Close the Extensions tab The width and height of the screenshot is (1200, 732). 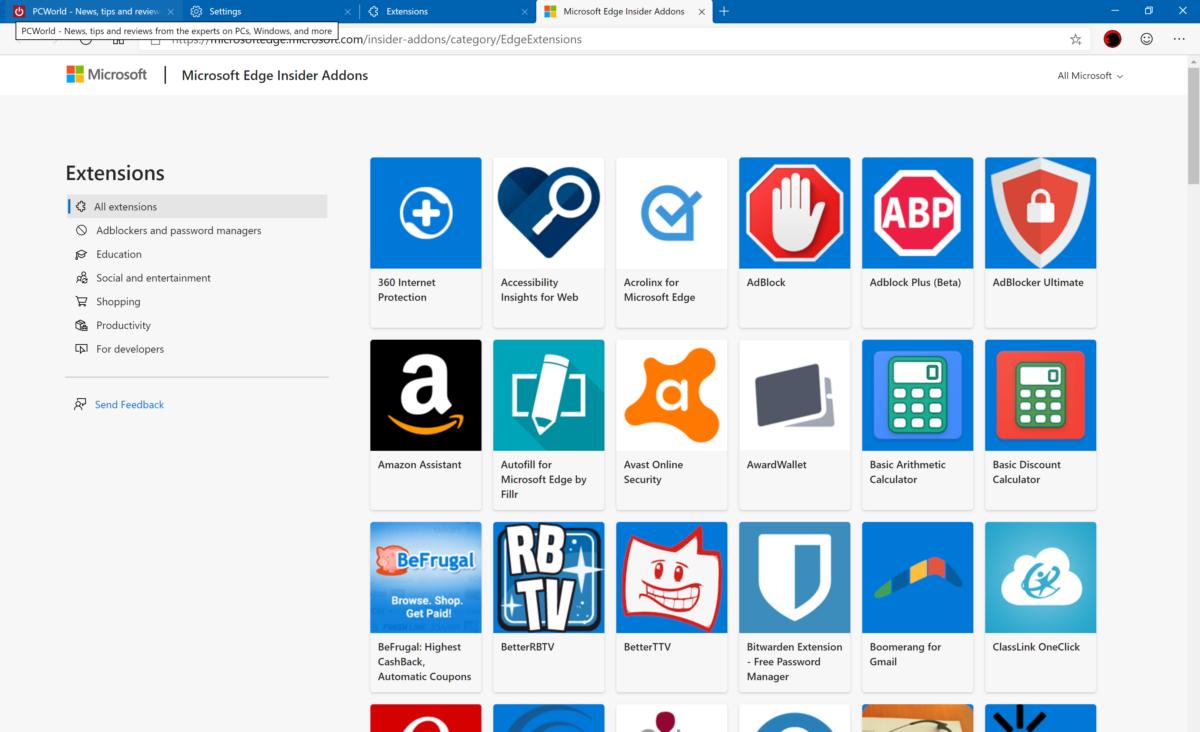coord(525,11)
